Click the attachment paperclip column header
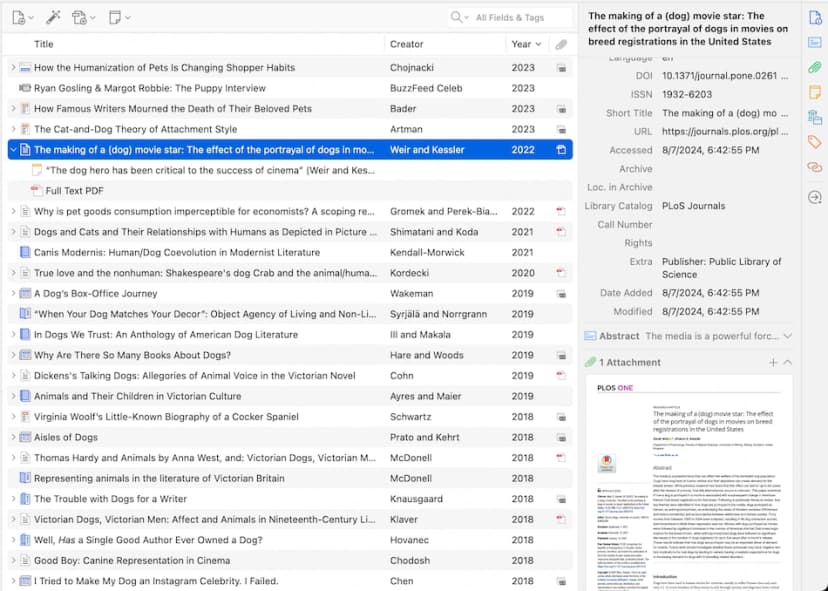The height and width of the screenshot is (591, 828). [561, 45]
